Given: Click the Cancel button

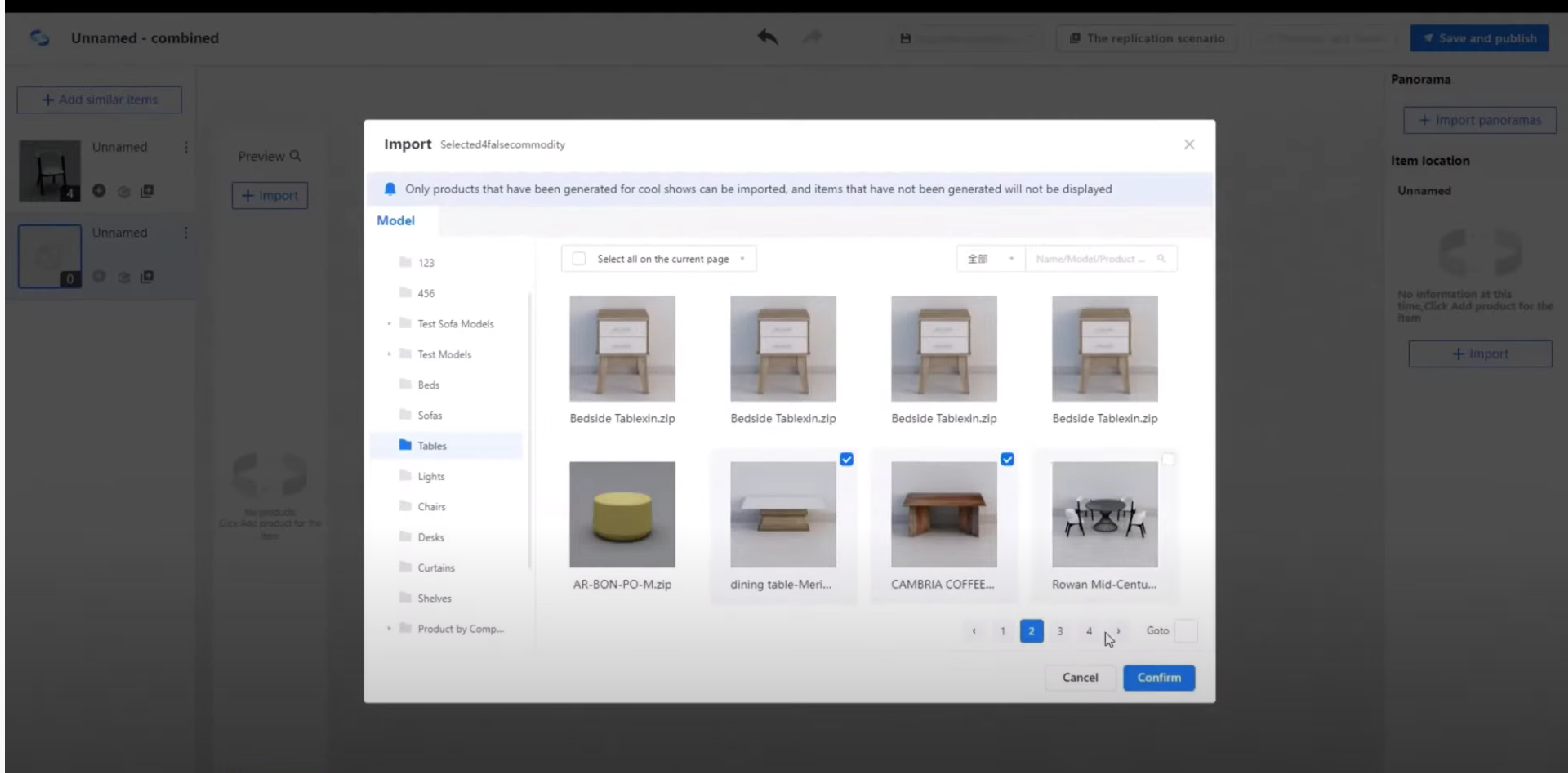Looking at the screenshot, I should point(1080,677).
